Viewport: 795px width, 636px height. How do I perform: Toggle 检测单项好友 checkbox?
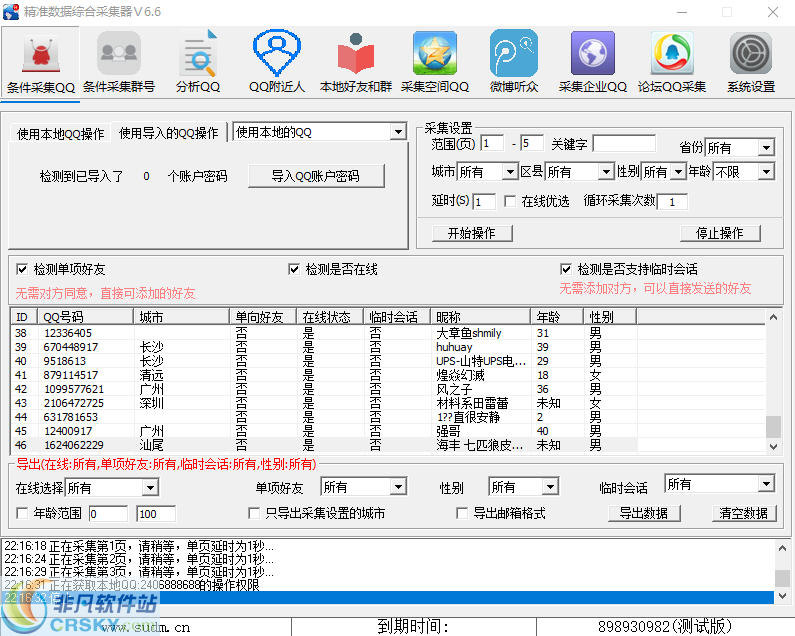click(22, 269)
